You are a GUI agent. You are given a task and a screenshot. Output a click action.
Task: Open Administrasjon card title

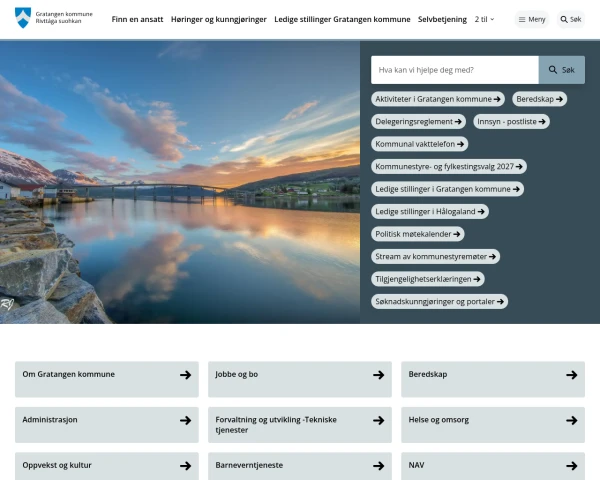pos(50,420)
